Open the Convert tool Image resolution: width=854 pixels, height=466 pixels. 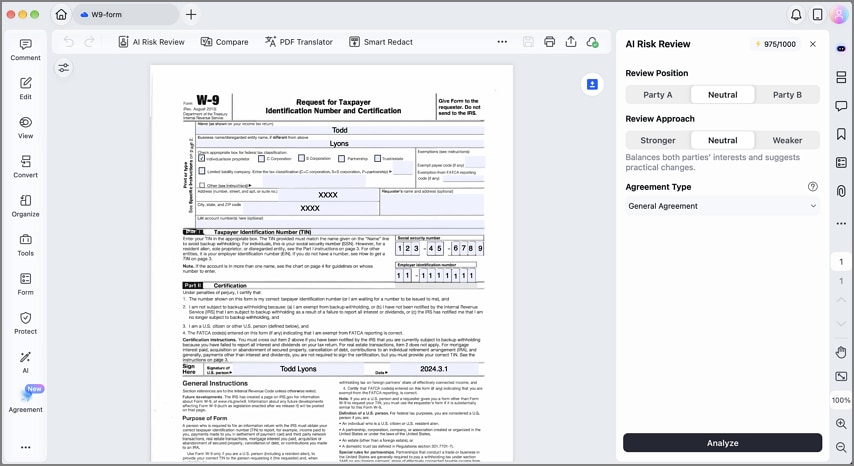point(25,167)
